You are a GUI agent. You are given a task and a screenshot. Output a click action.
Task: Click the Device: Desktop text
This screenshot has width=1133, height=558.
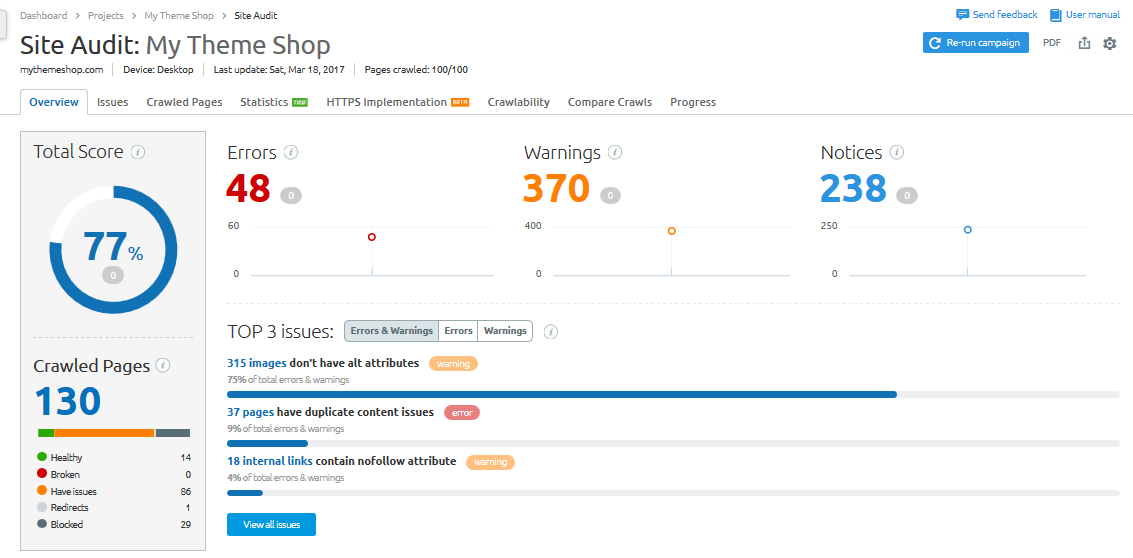pyautogui.click(x=158, y=70)
